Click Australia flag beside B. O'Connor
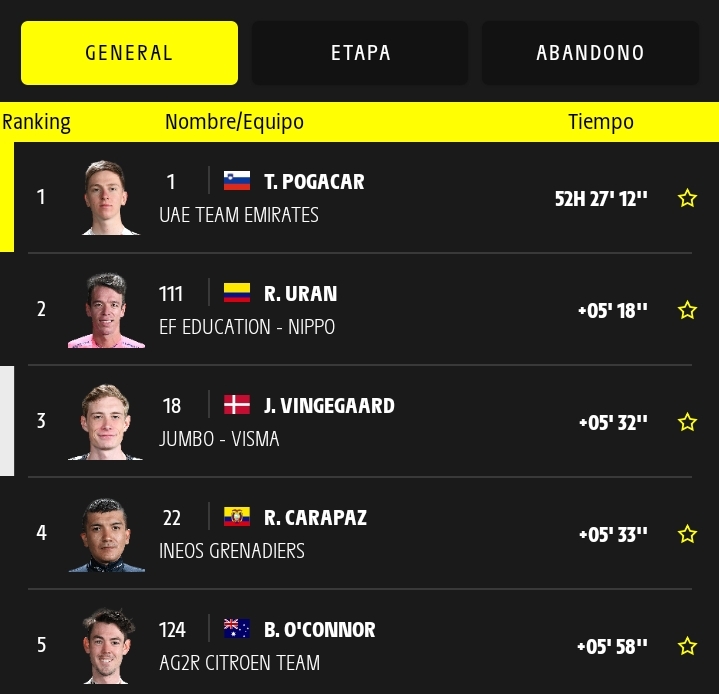This screenshot has height=694, width=719. [237, 628]
